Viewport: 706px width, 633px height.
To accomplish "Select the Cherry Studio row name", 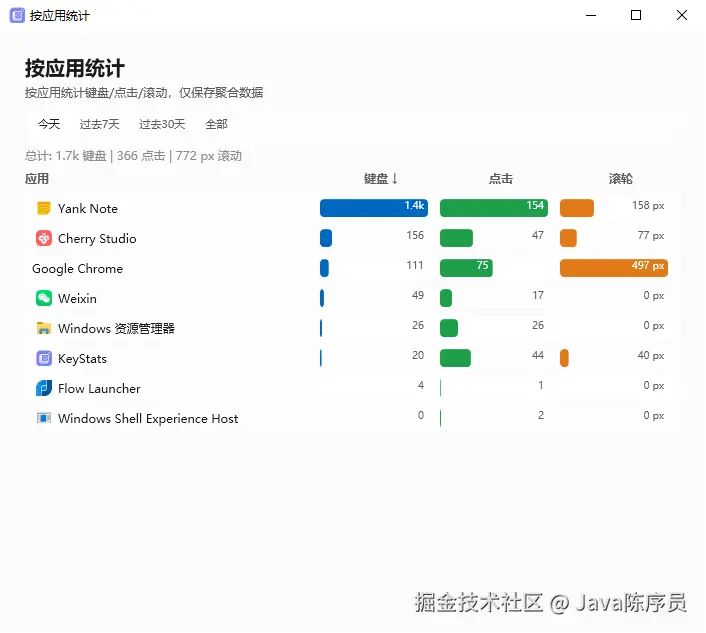I will point(97,239).
